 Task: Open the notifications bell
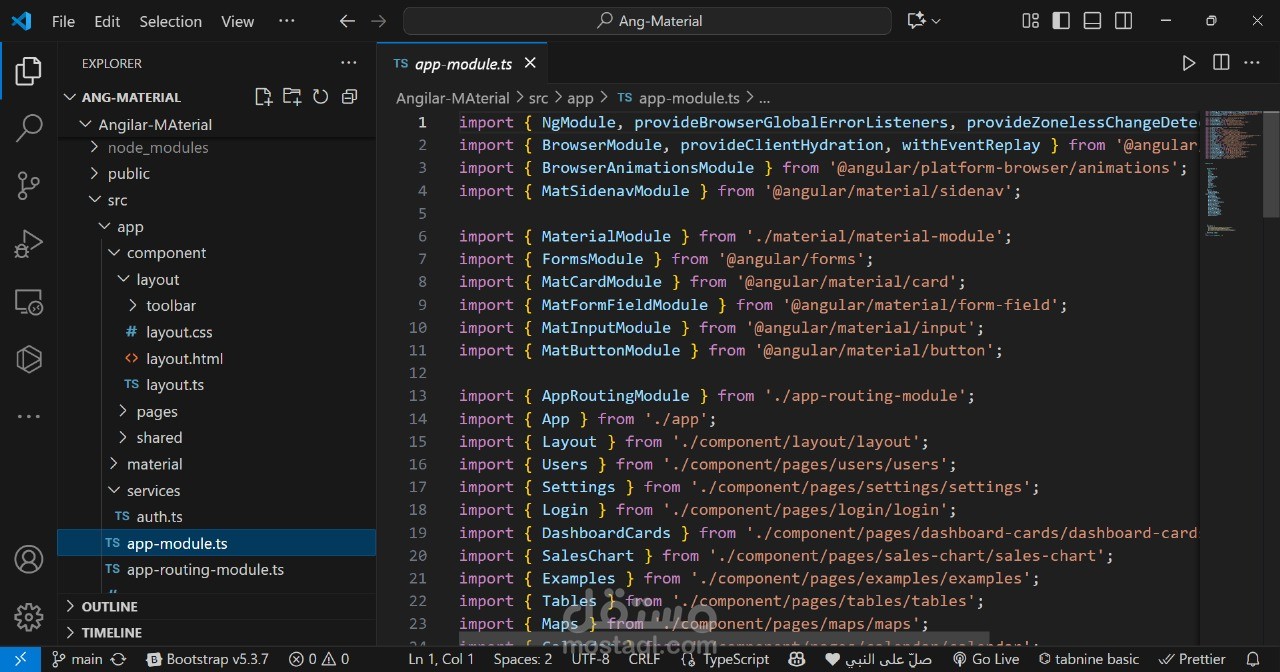point(1253,659)
